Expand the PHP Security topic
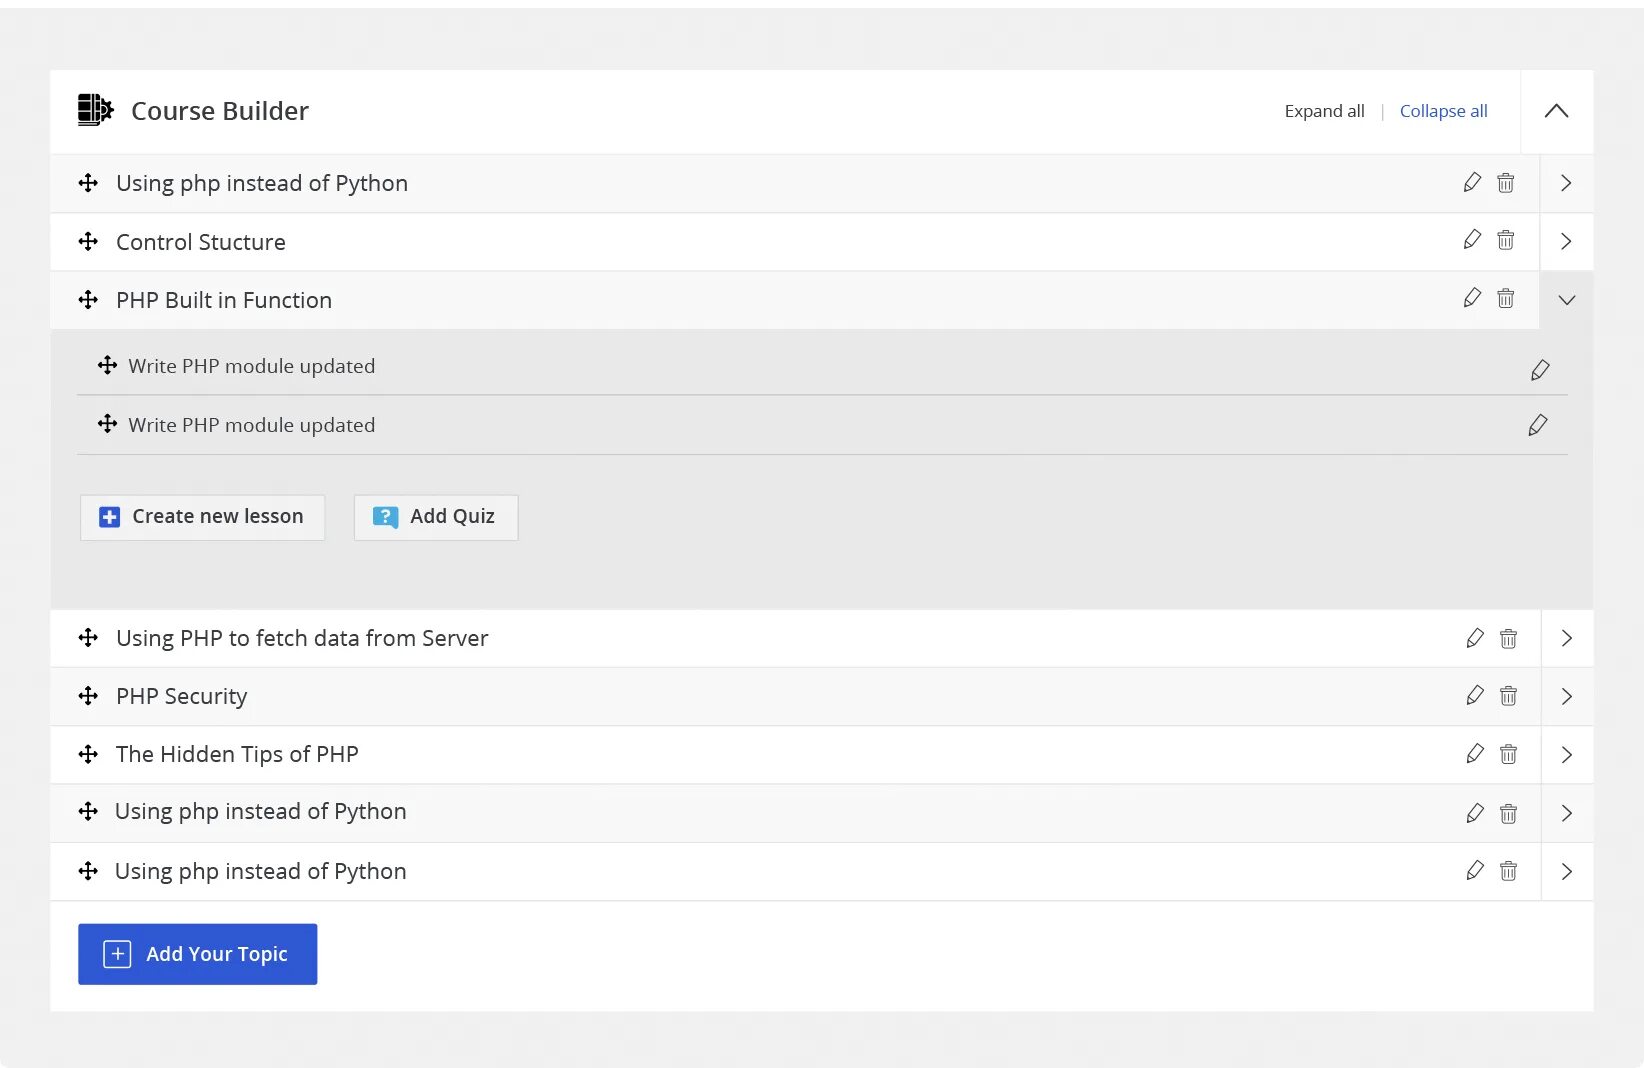 pos(1566,696)
